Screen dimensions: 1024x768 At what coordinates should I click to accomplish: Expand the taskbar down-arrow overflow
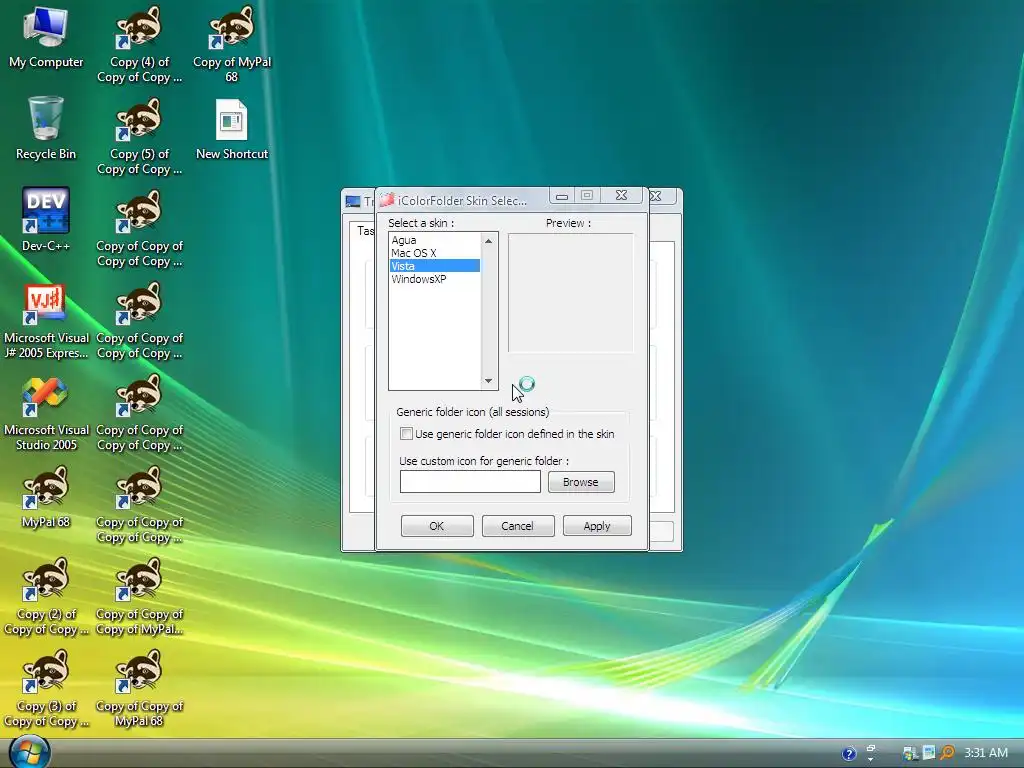click(871, 760)
